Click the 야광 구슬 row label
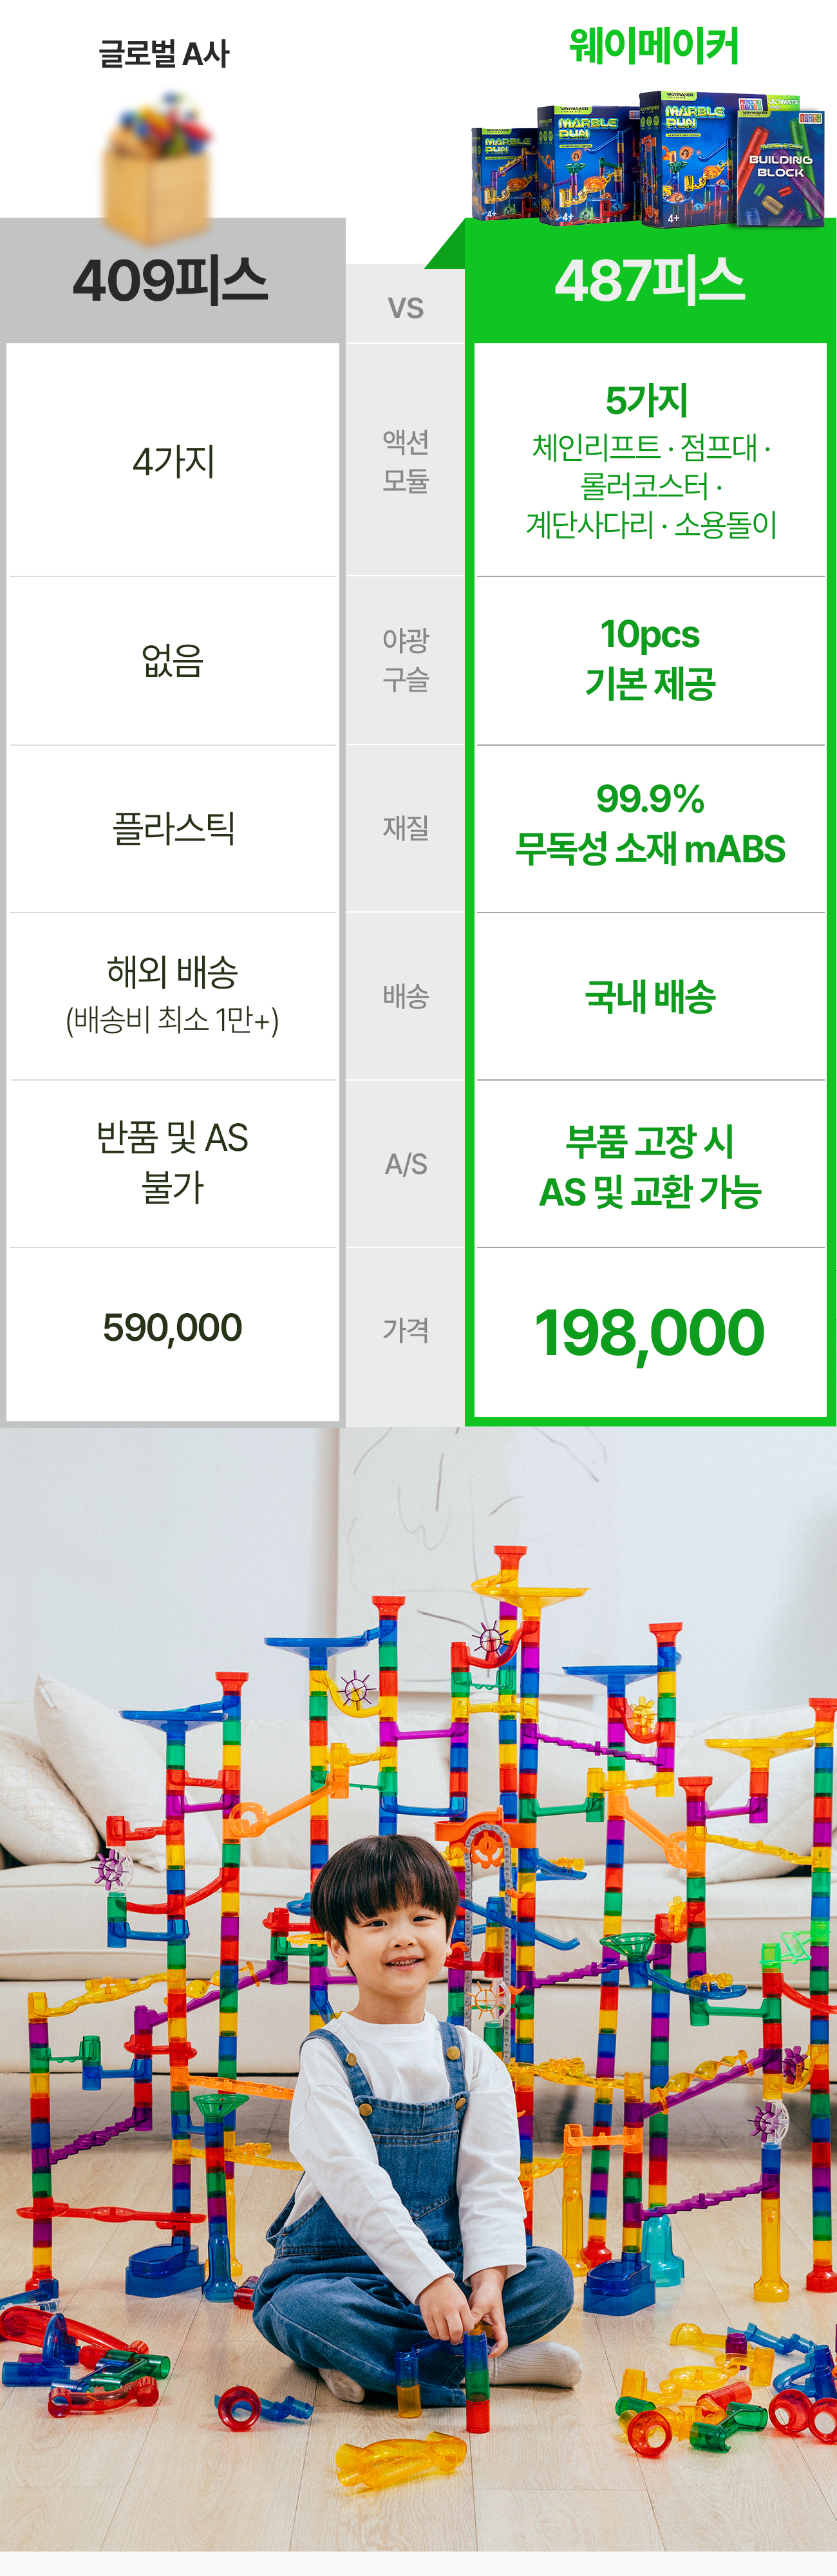Image resolution: width=837 pixels, height=2576 pixels. click(x=405, y=659)
